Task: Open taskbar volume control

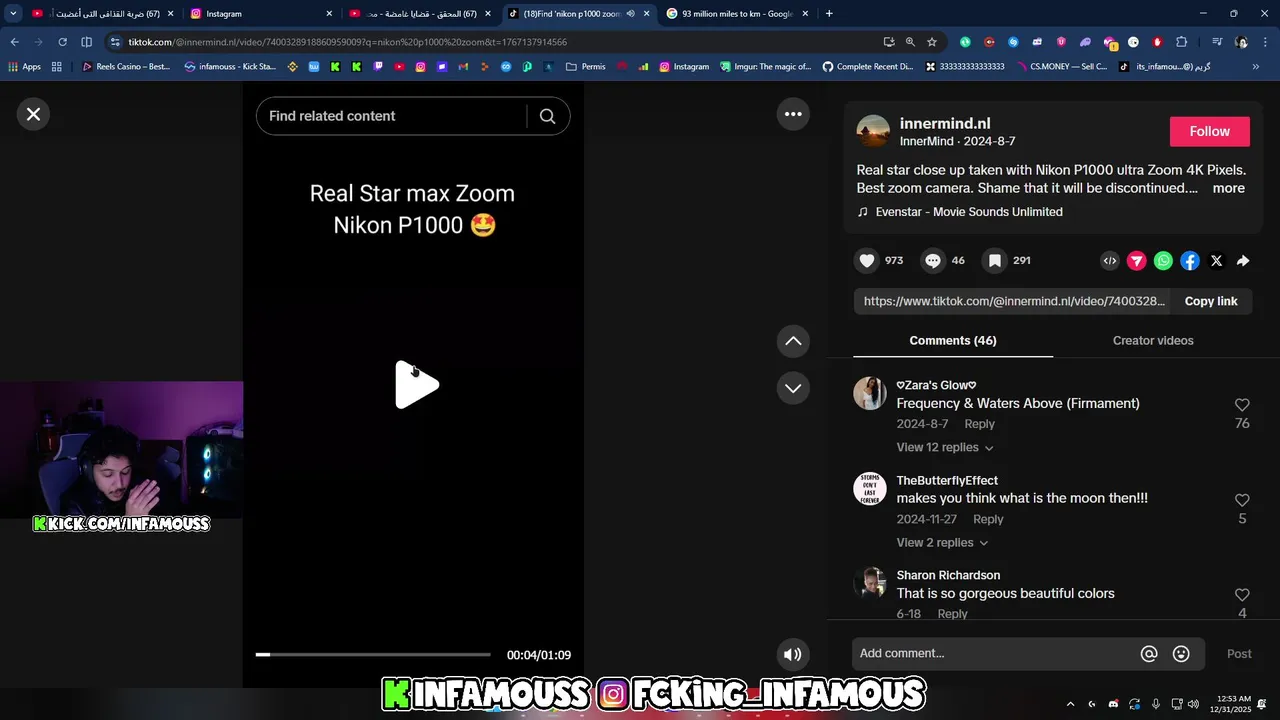Action: [x=1193, y=704]
